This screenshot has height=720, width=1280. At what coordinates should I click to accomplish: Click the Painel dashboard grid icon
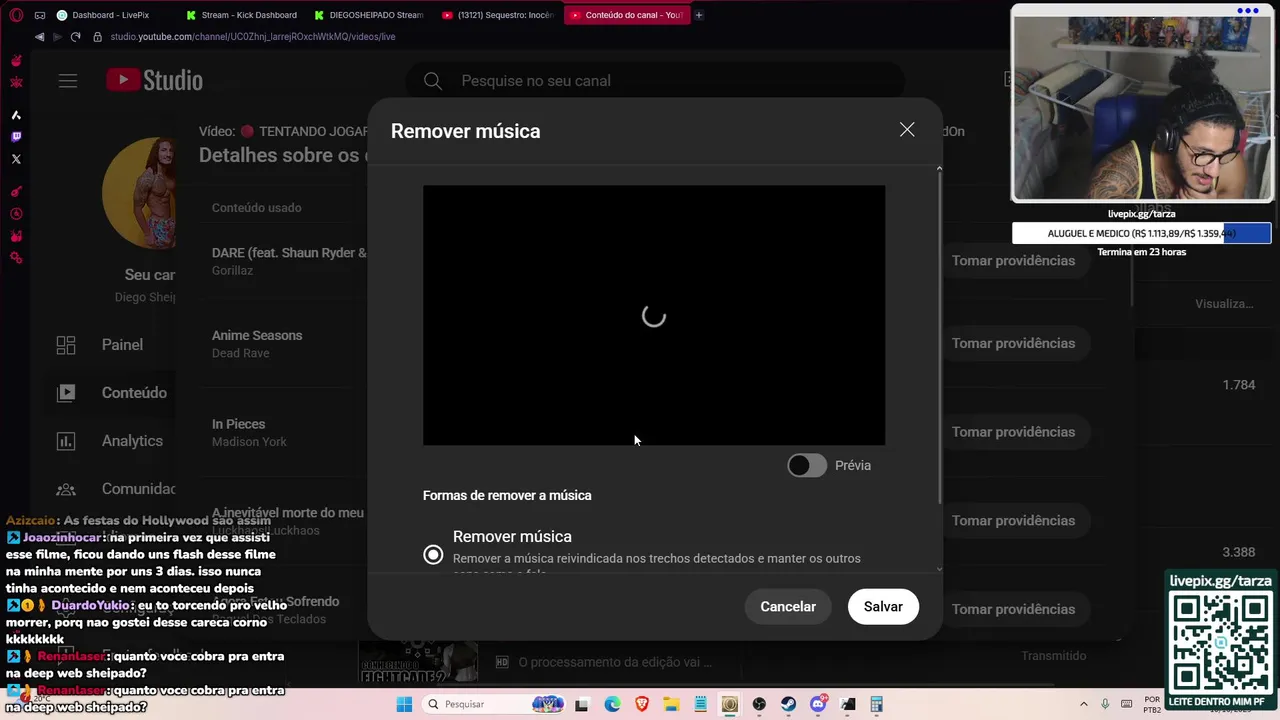[x=66, y=345]
